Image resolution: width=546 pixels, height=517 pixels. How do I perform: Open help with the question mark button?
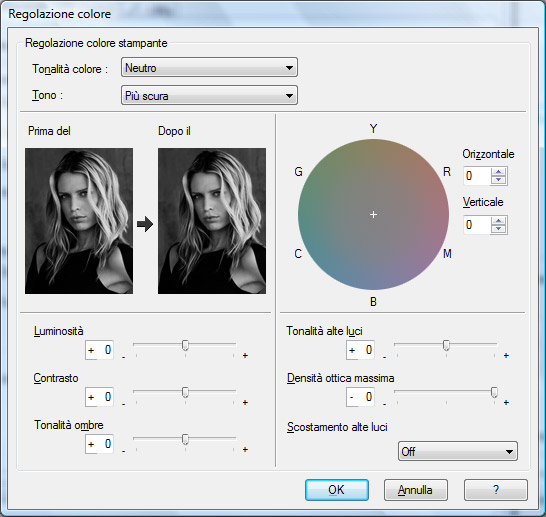pyautogui.click(x=496, y=490)
